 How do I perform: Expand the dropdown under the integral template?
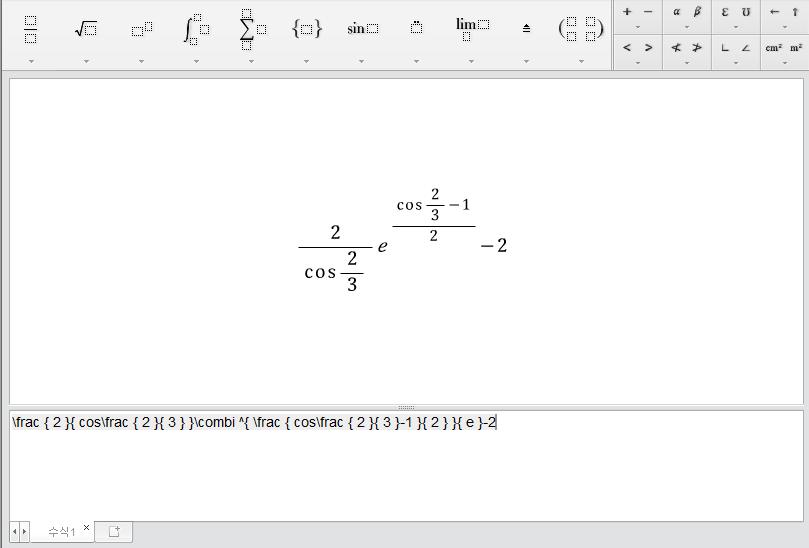point(196,61)
